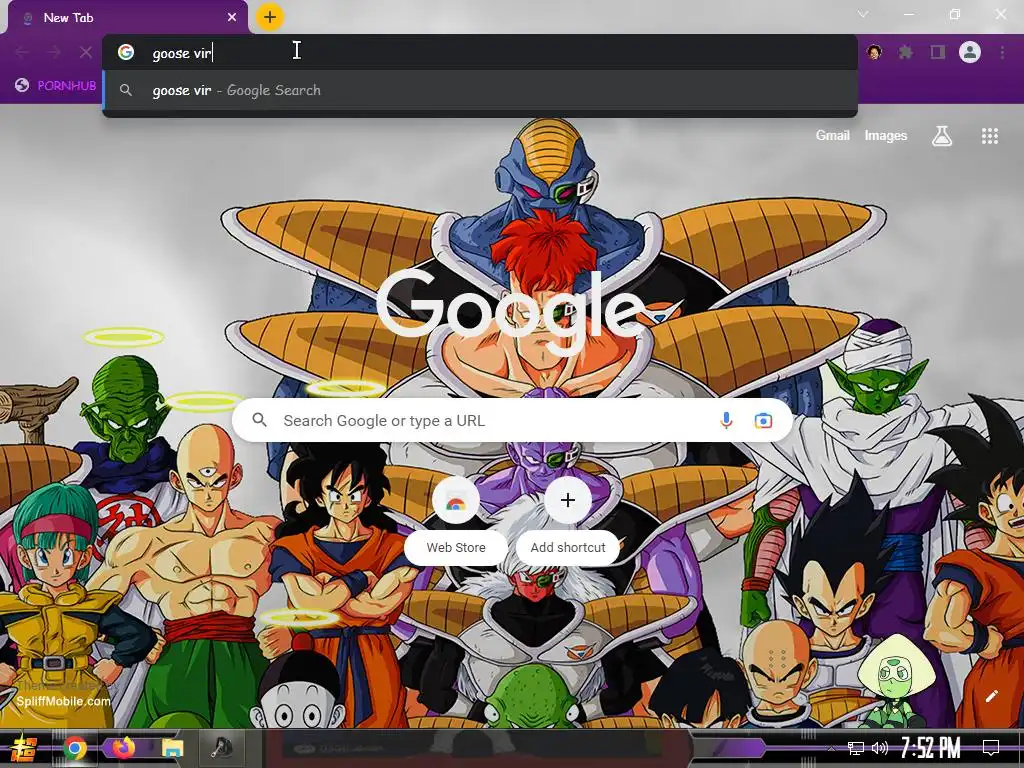
Task: Open the Start menu icon on the taskbar
Action: click(24, 748)
